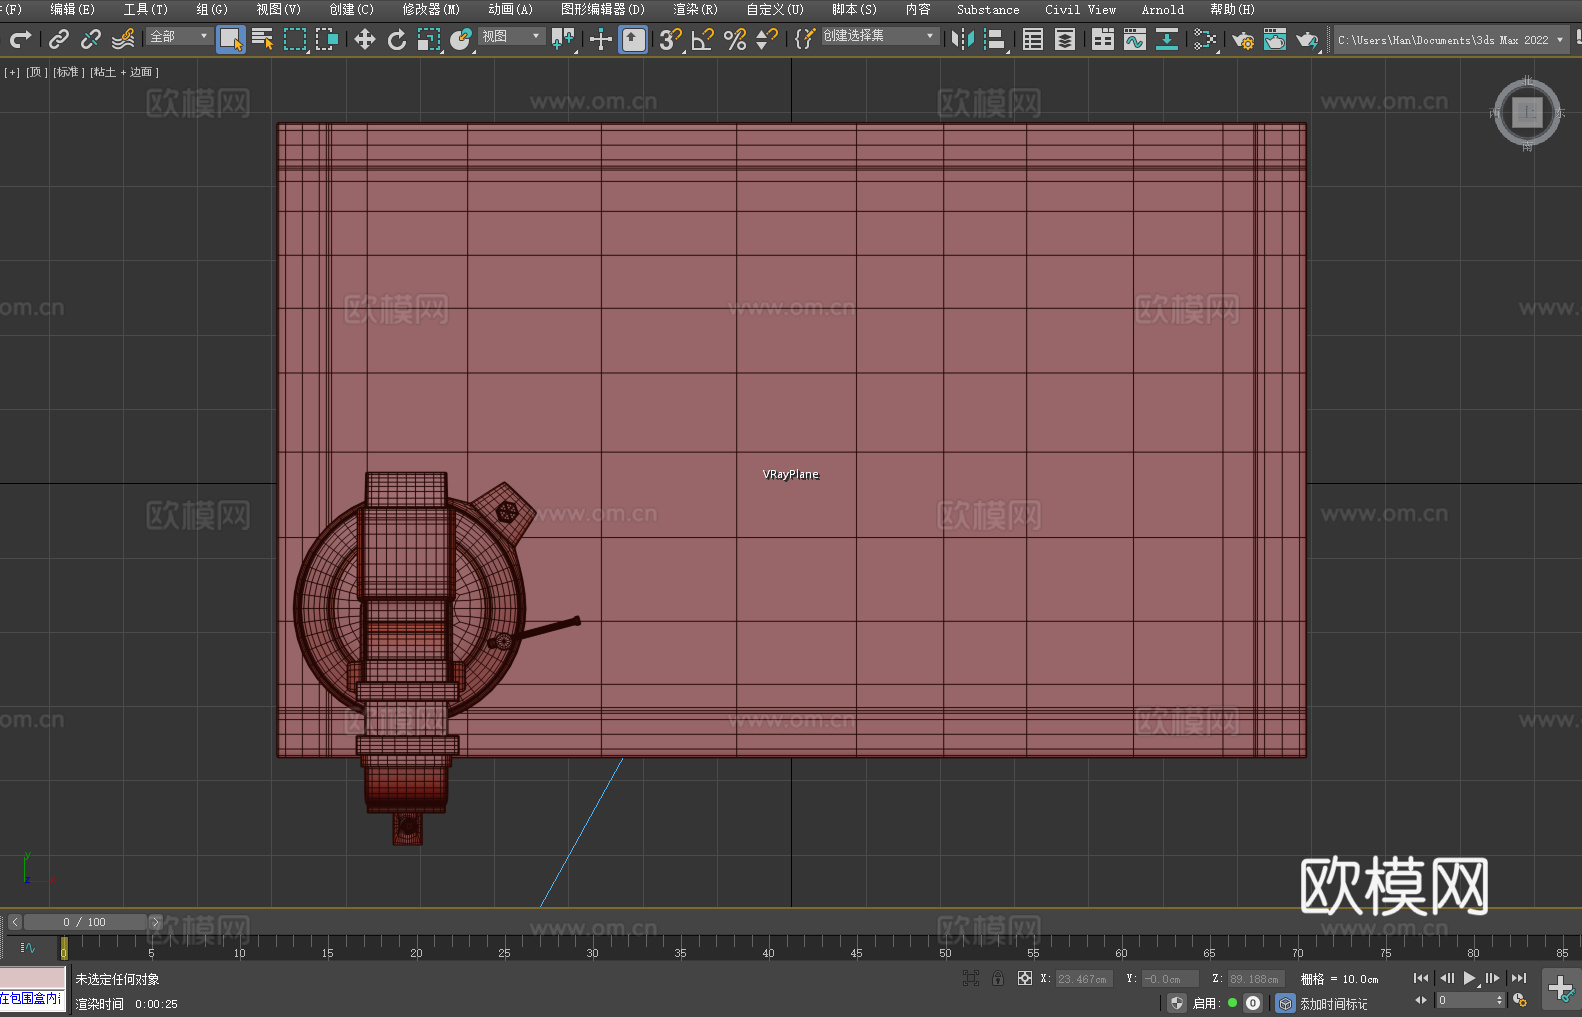Select the Rotate tool

click(x=397, y=39)
